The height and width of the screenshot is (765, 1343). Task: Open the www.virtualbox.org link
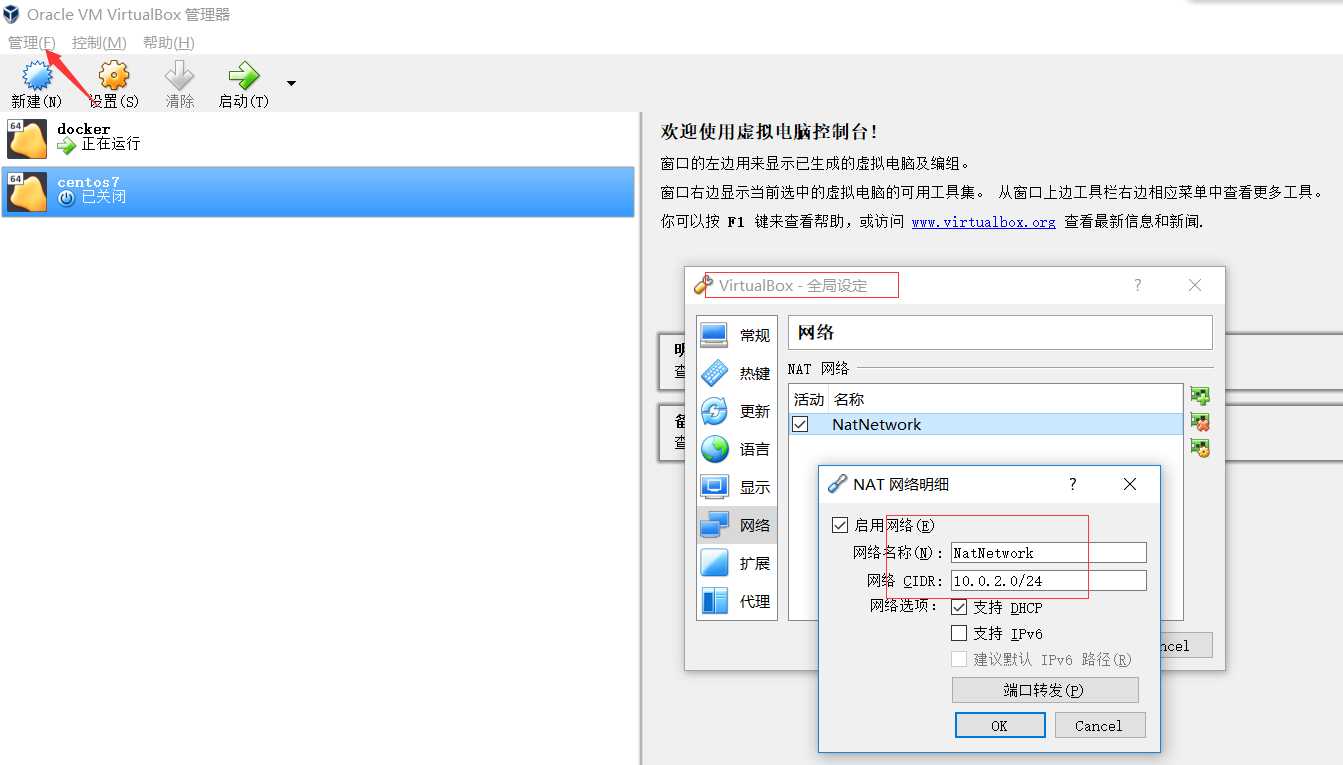coord(983,222)
